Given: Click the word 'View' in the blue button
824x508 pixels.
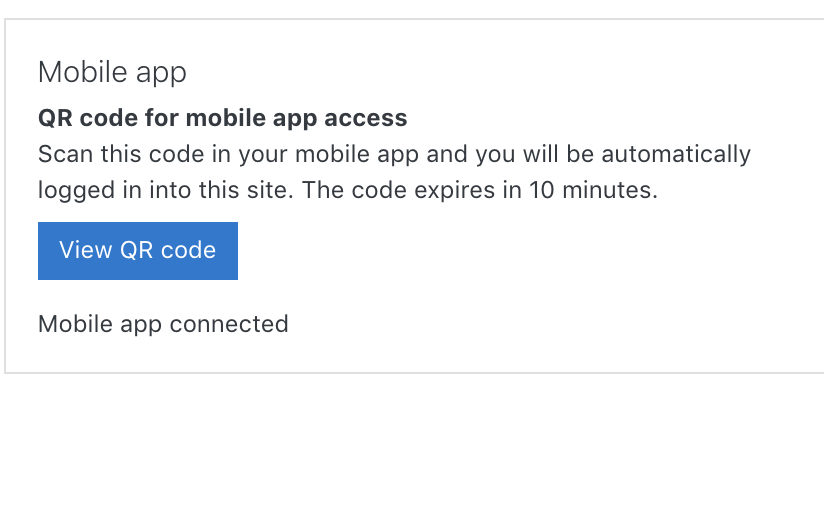Looking at the screenshot, I should click(86, 250).
